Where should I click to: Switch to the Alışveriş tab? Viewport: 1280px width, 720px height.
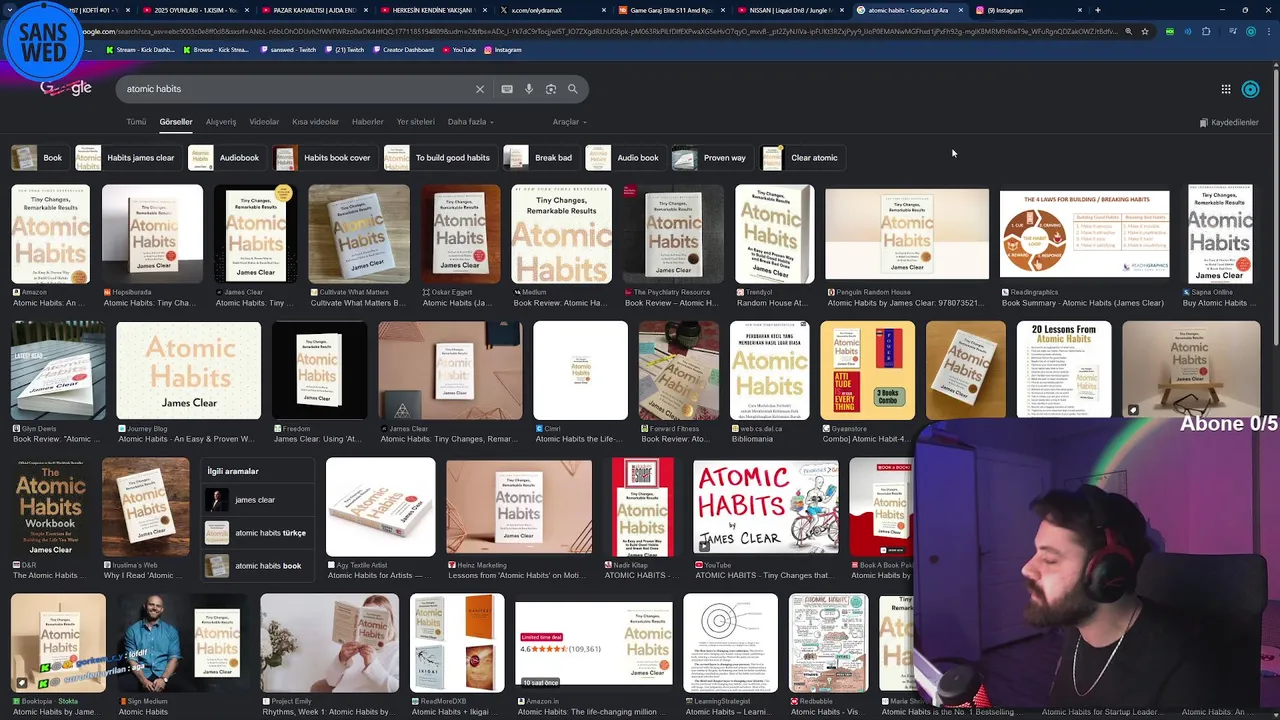221,122
